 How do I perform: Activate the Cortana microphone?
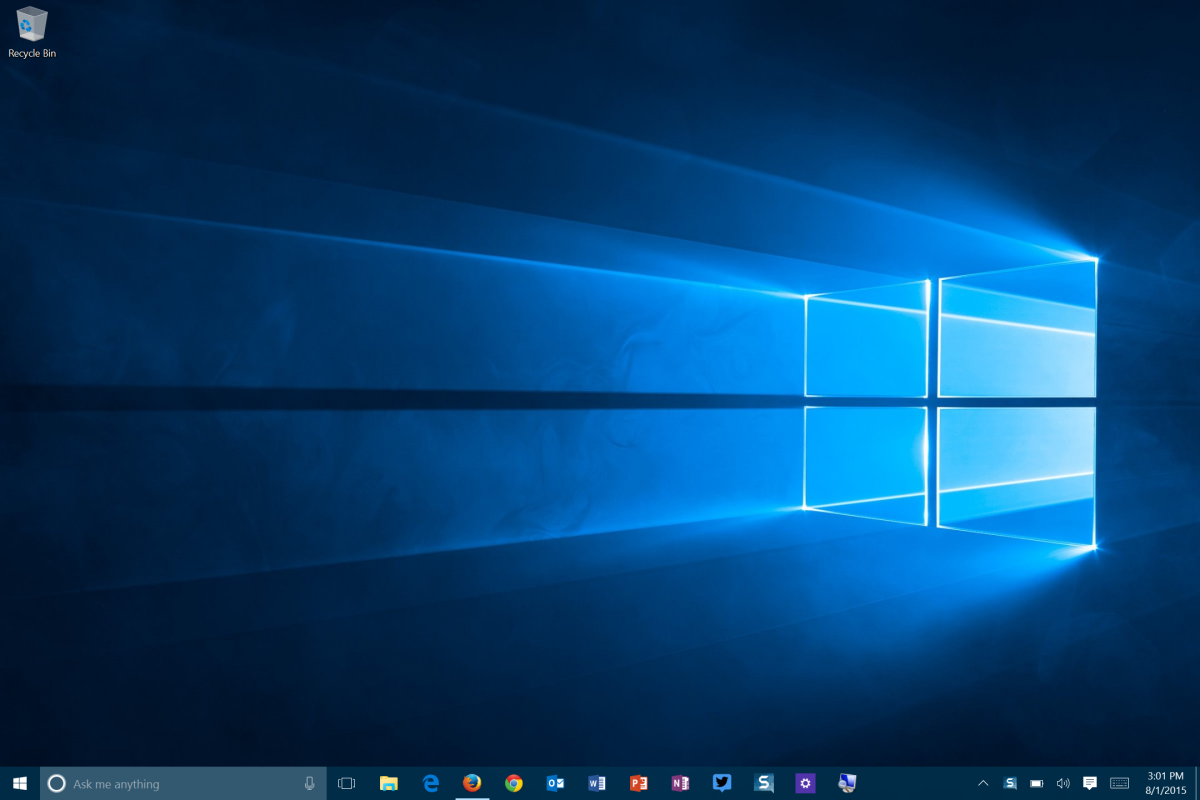click(310, 783)
